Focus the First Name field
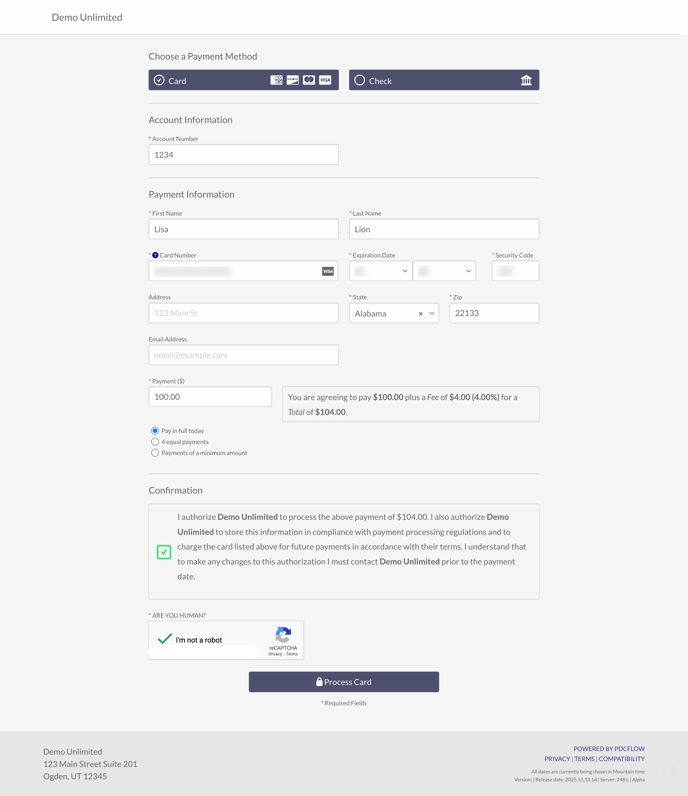Image resolution: width=688 pixels, height=796 pixels. pos(243,229)
